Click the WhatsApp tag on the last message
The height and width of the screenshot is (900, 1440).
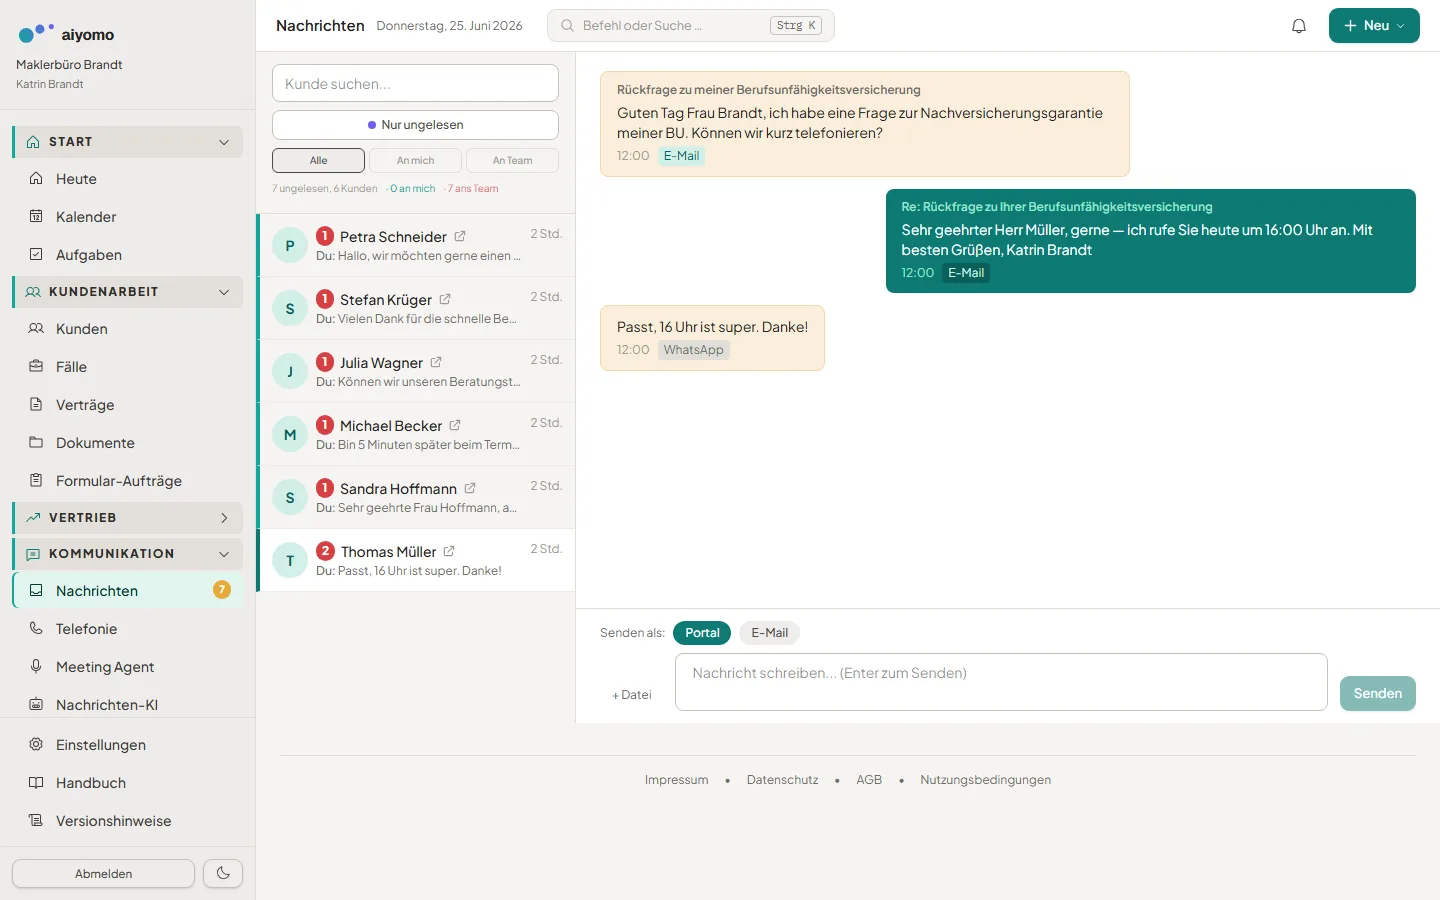click(693, 350)
